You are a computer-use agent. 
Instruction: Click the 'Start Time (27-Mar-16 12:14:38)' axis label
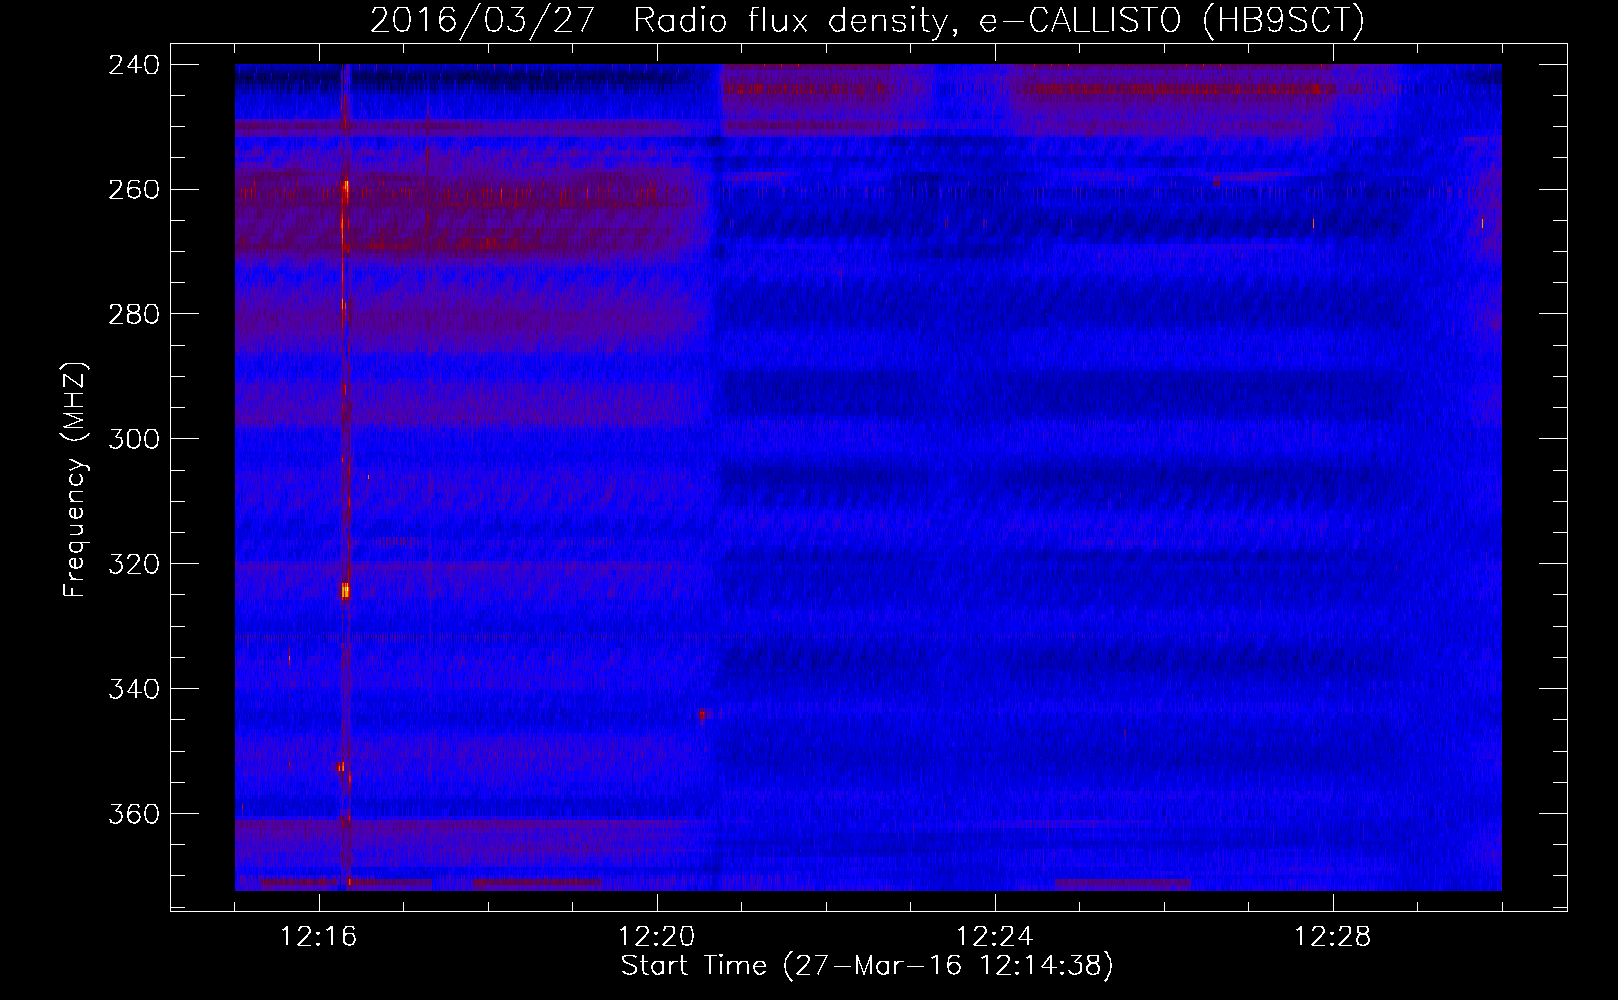coord(867,966)
